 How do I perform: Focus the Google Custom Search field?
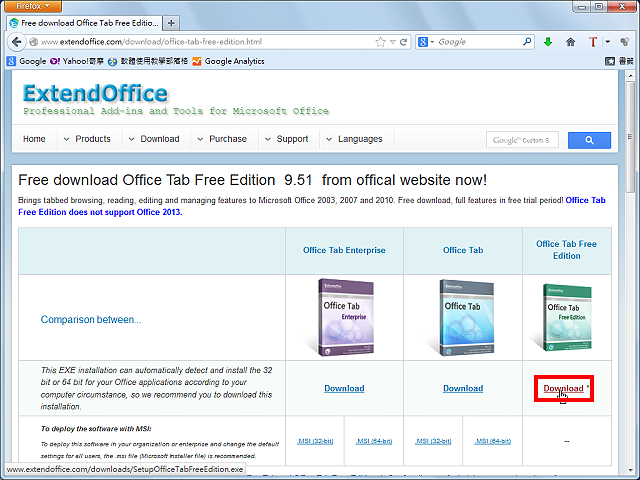(522, 140)
